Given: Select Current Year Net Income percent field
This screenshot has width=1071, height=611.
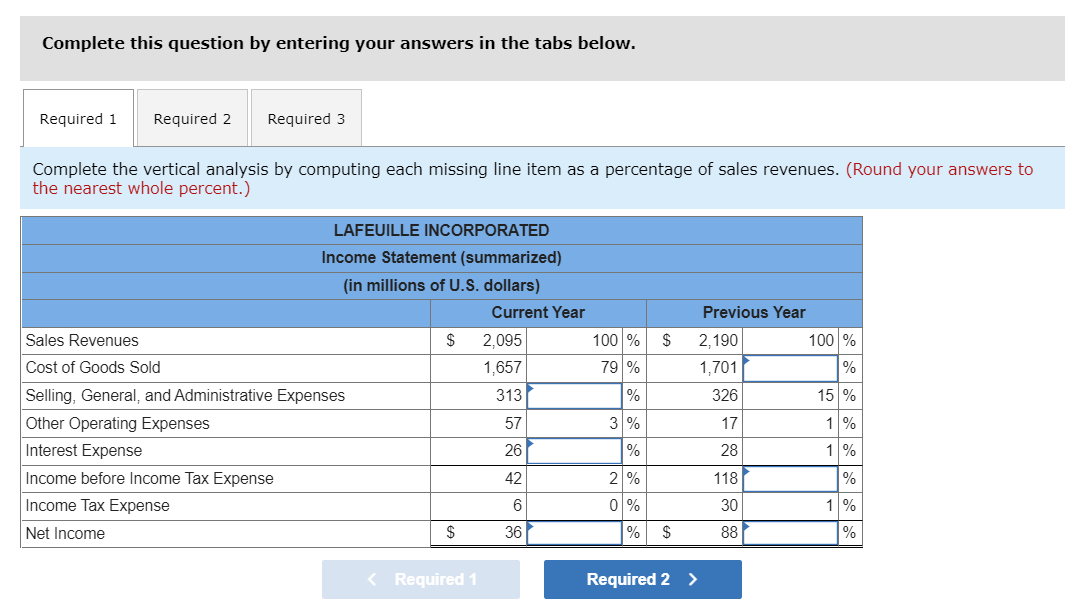Looking at the screenshot, I should (x=574, y=533).
